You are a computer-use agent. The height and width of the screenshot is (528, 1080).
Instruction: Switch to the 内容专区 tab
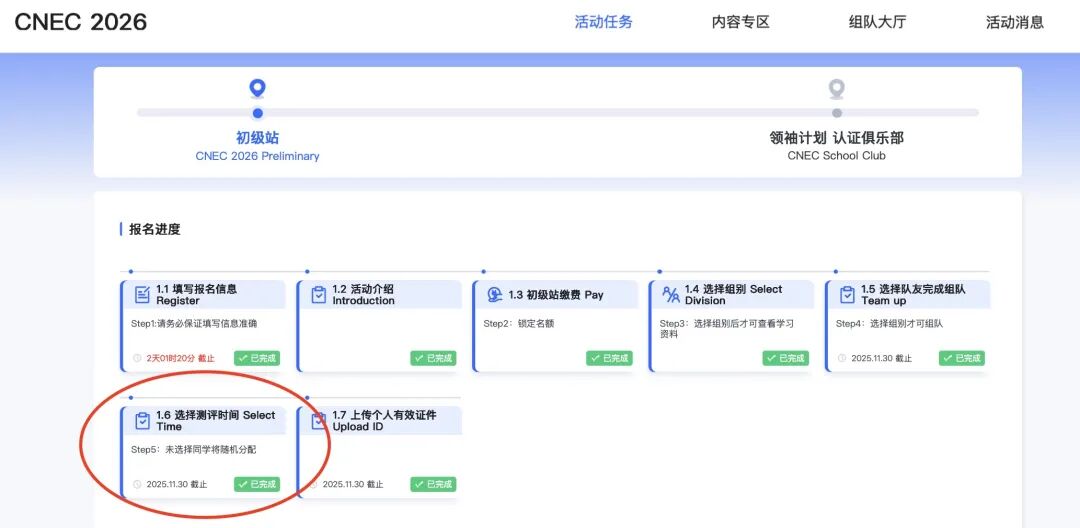pos(740,22)
